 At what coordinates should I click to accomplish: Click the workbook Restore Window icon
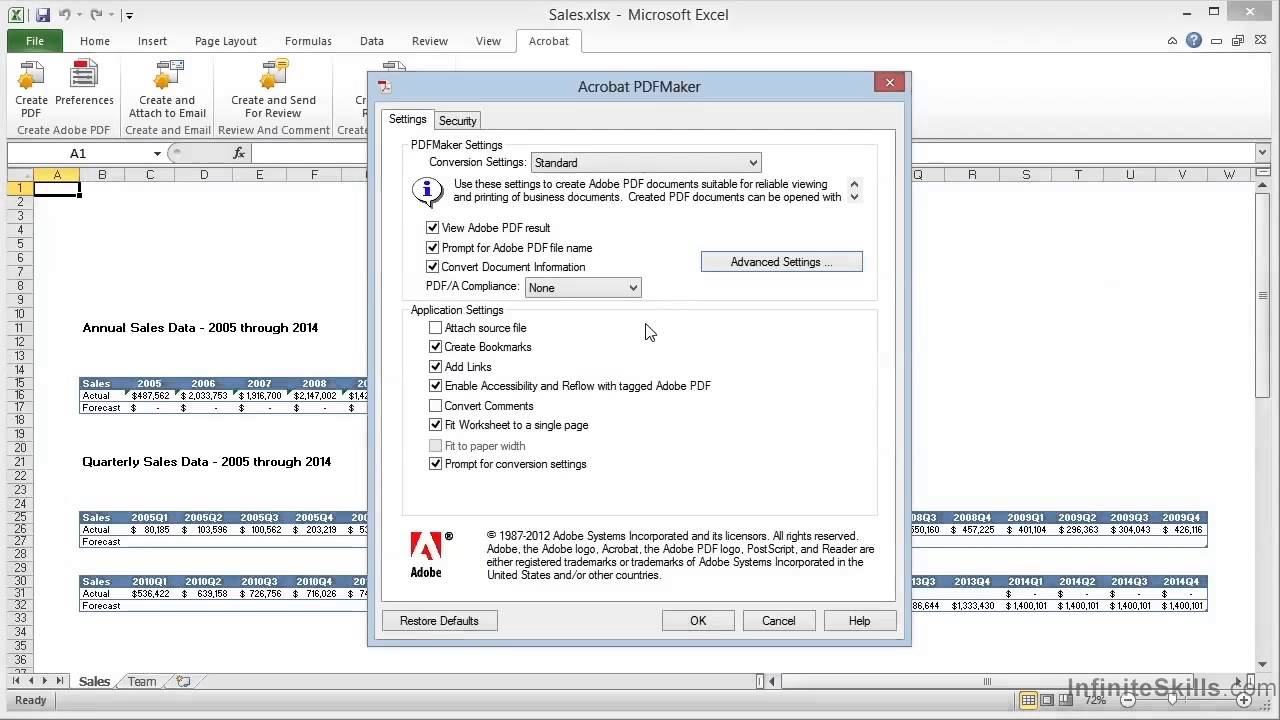1238,41
